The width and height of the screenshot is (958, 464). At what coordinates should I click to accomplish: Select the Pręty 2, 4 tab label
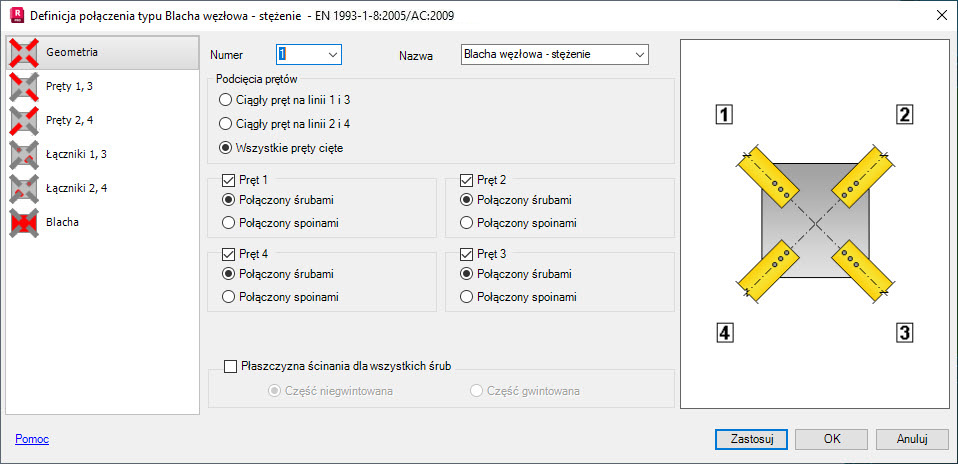pos(69,120)
